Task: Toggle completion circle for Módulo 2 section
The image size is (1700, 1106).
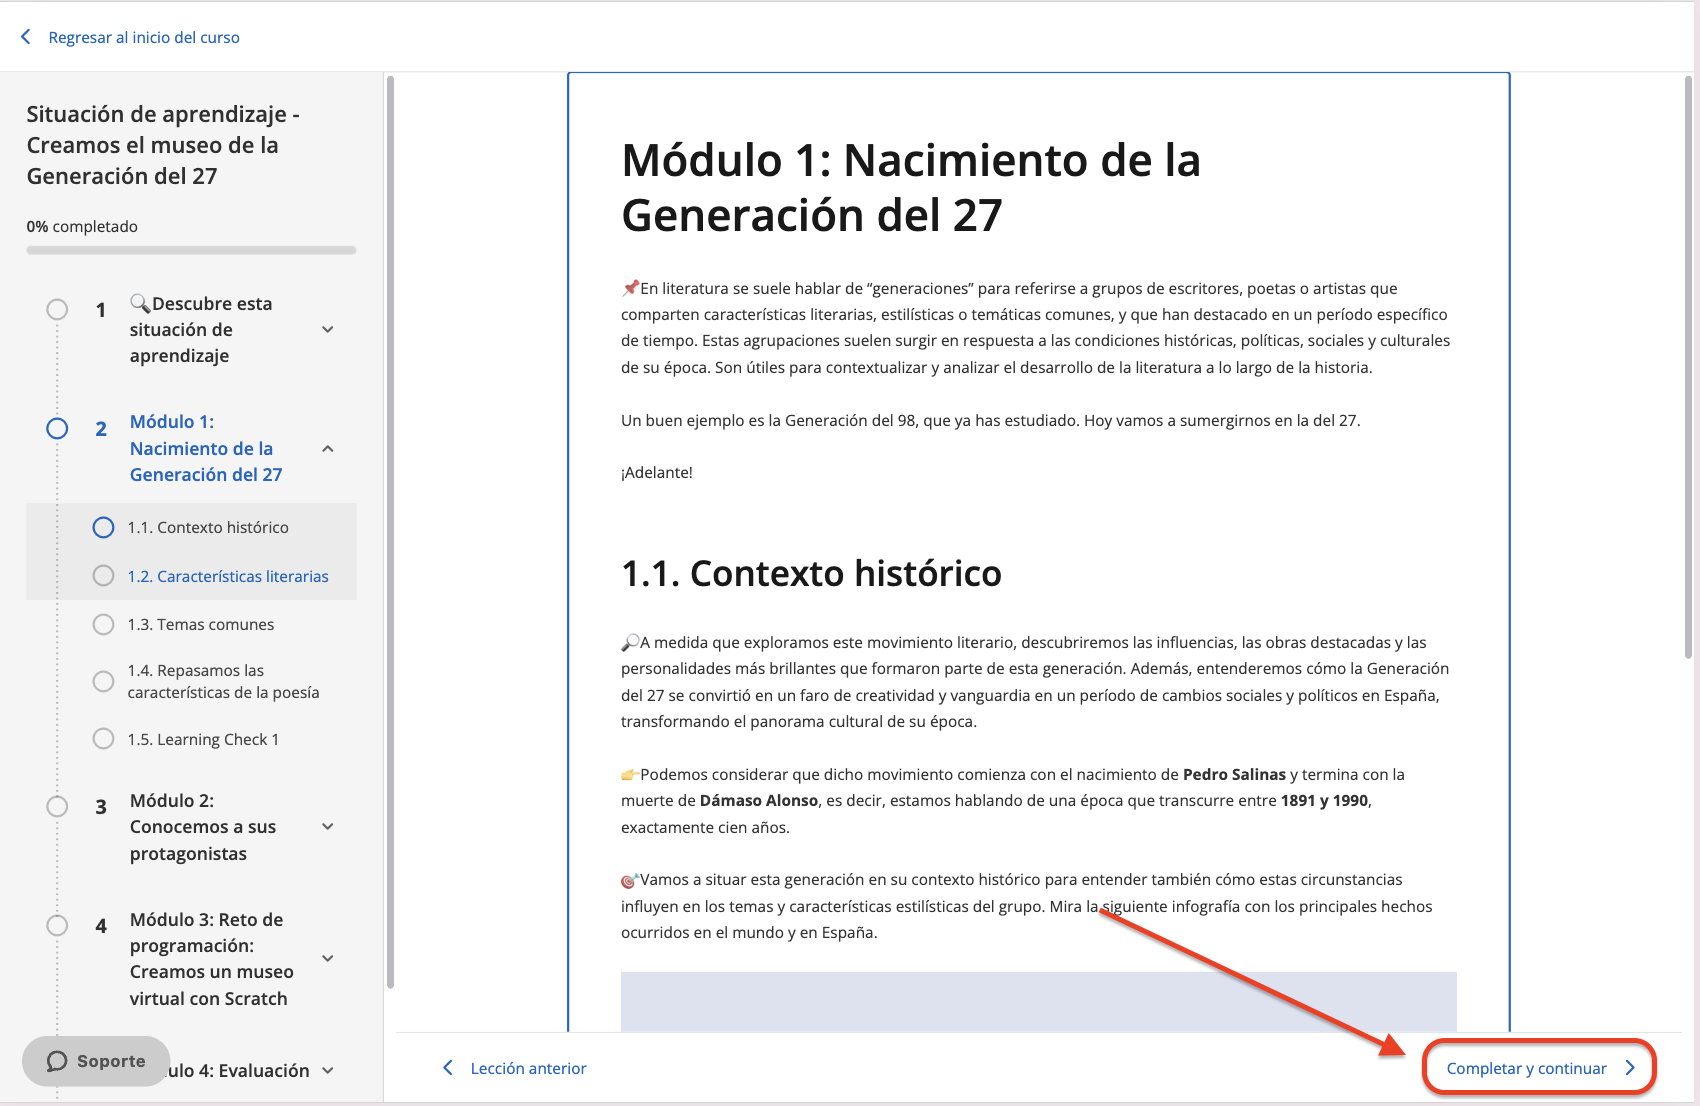Action: coord(57,806)
